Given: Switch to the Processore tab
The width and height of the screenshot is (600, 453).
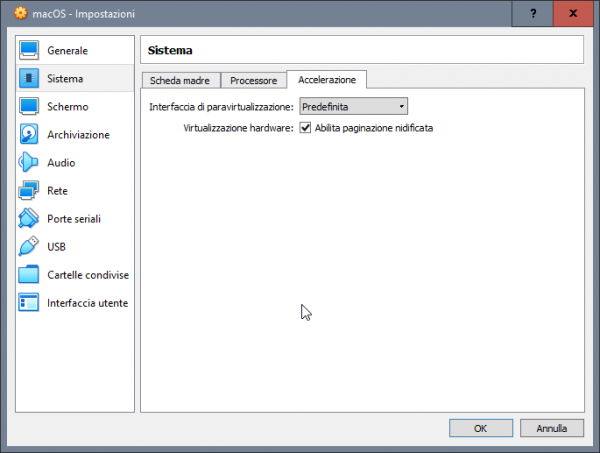Looking at the screenshot, I should pyautogui.click(x=254, y=80).
